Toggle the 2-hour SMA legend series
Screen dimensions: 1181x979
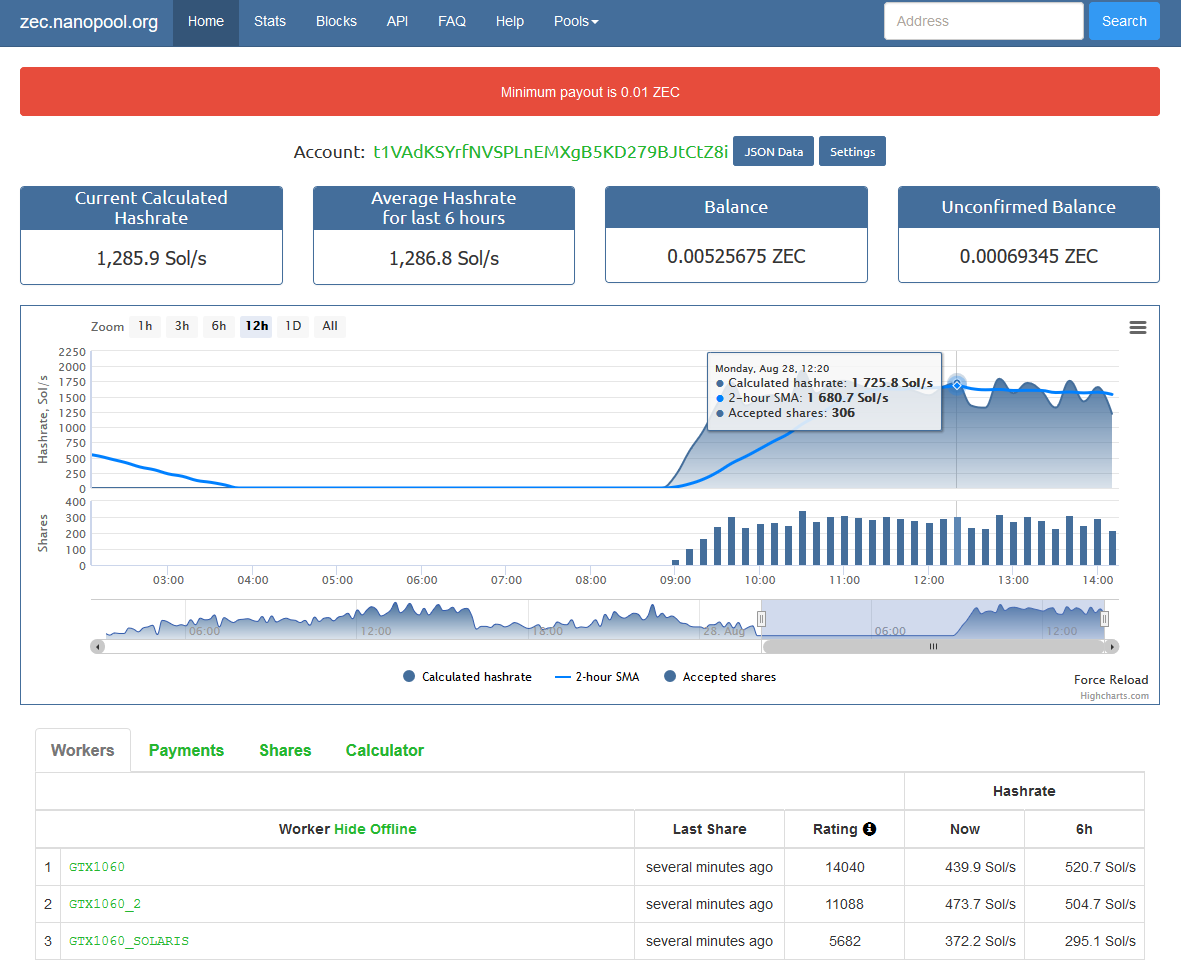coord(597,676)
